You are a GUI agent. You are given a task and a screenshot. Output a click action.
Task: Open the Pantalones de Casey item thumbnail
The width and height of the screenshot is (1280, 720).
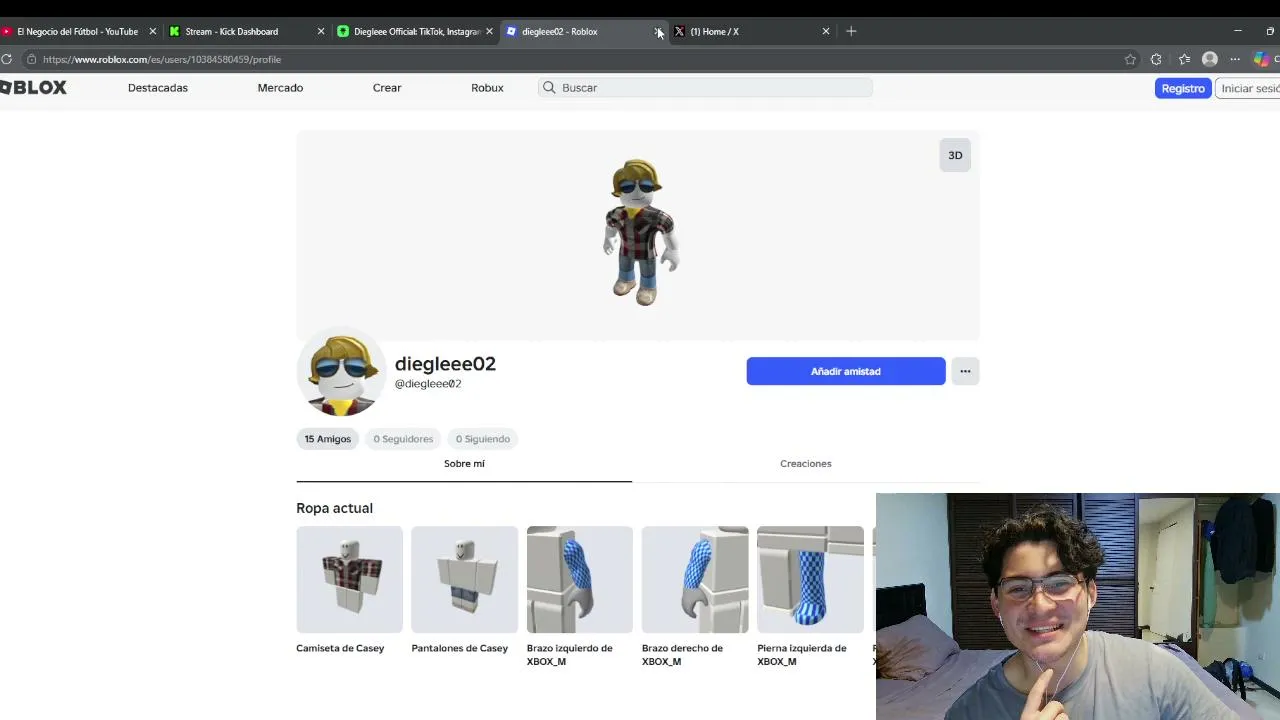pos(465,580)
